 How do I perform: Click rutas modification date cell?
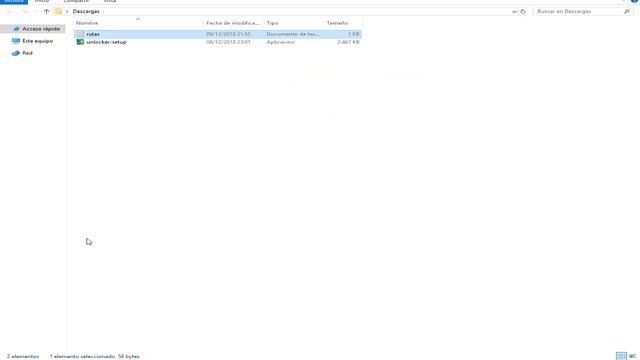point(229,34)
